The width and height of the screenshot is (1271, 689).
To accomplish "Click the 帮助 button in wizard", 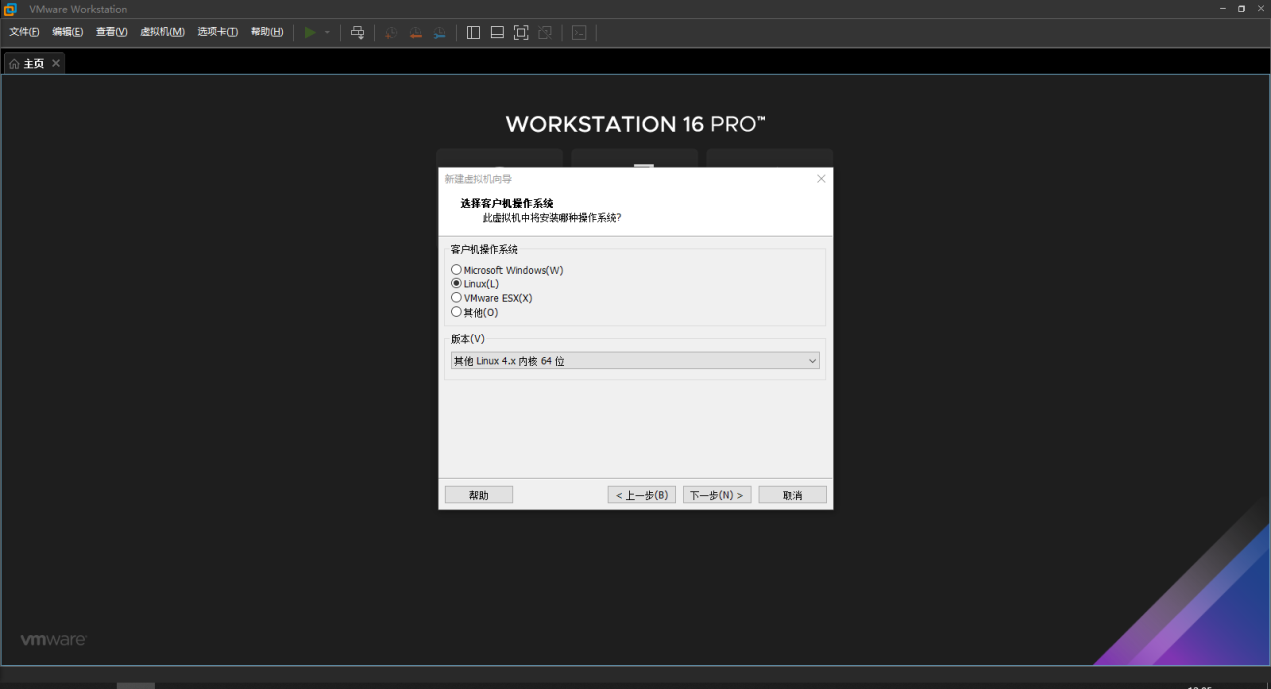I will tap(479, 495).
